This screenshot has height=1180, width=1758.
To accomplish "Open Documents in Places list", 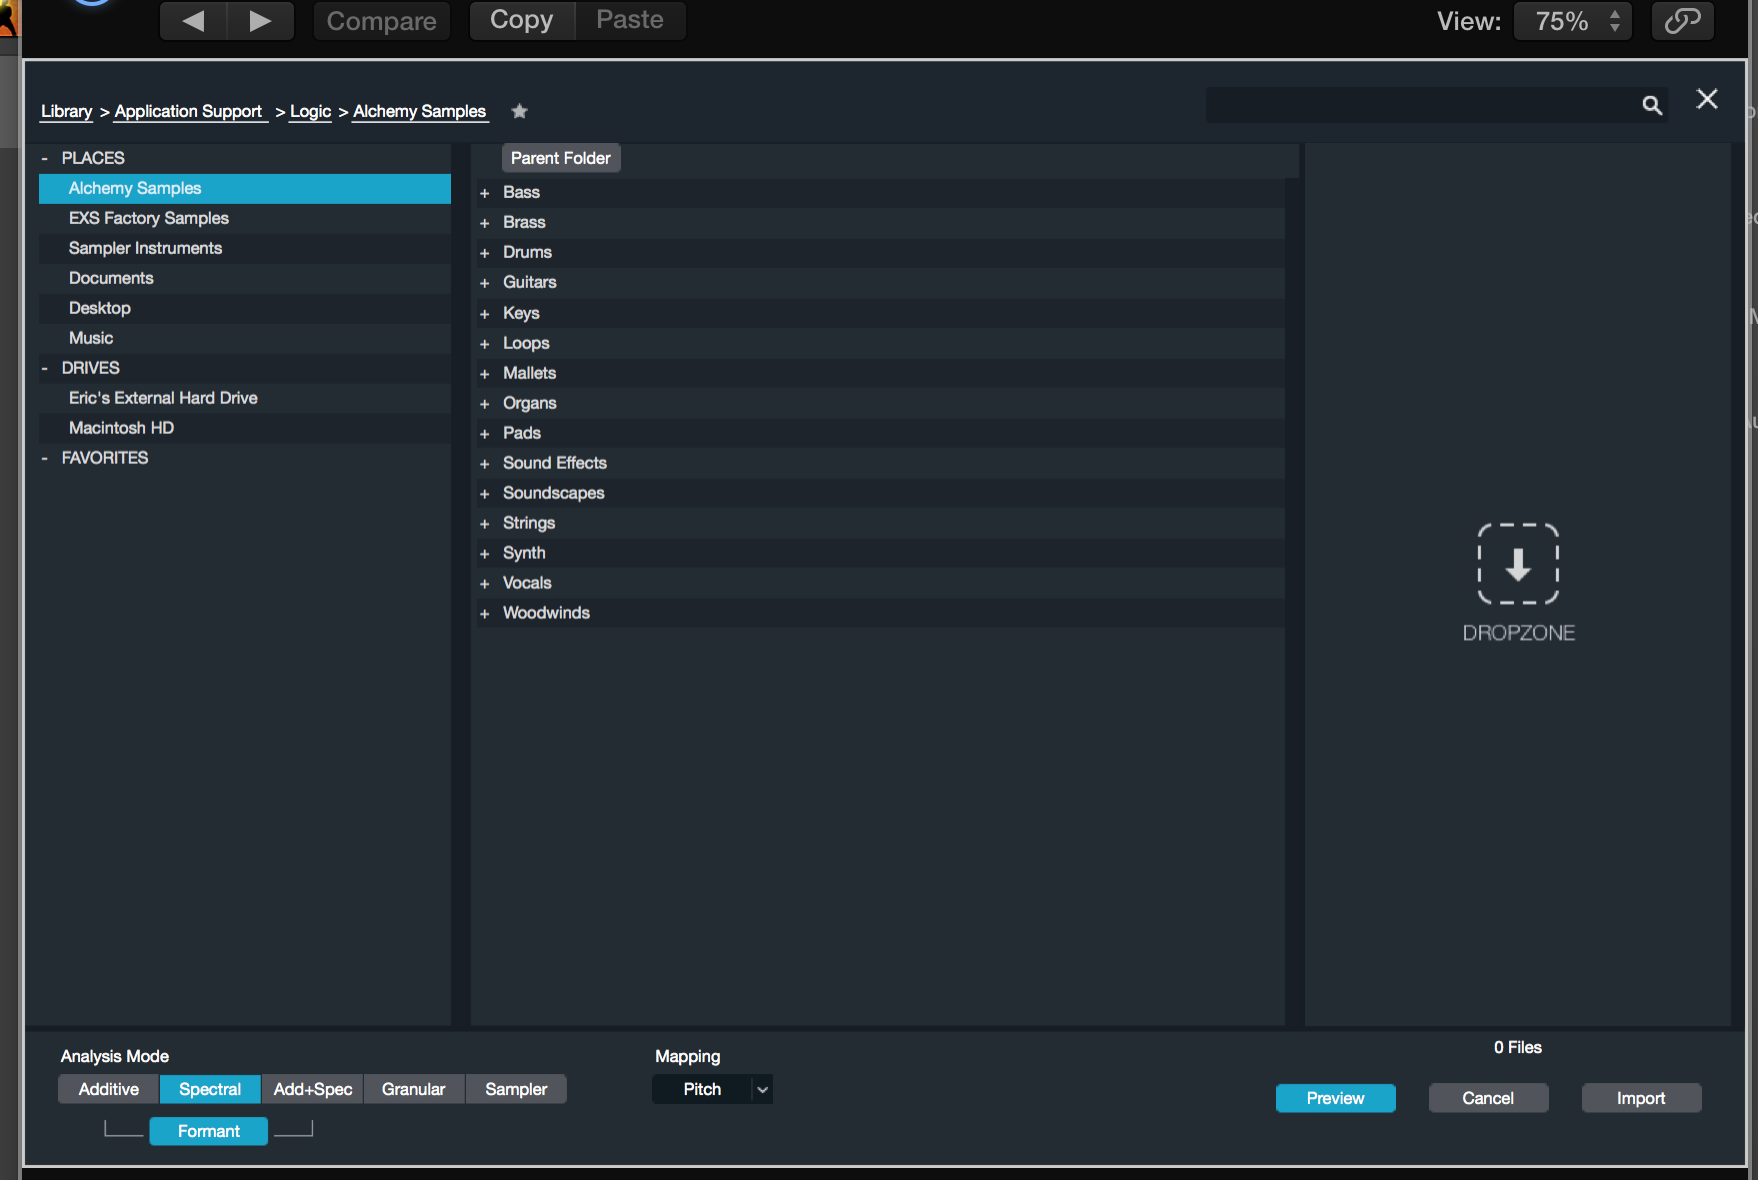I will coord(245,278).
